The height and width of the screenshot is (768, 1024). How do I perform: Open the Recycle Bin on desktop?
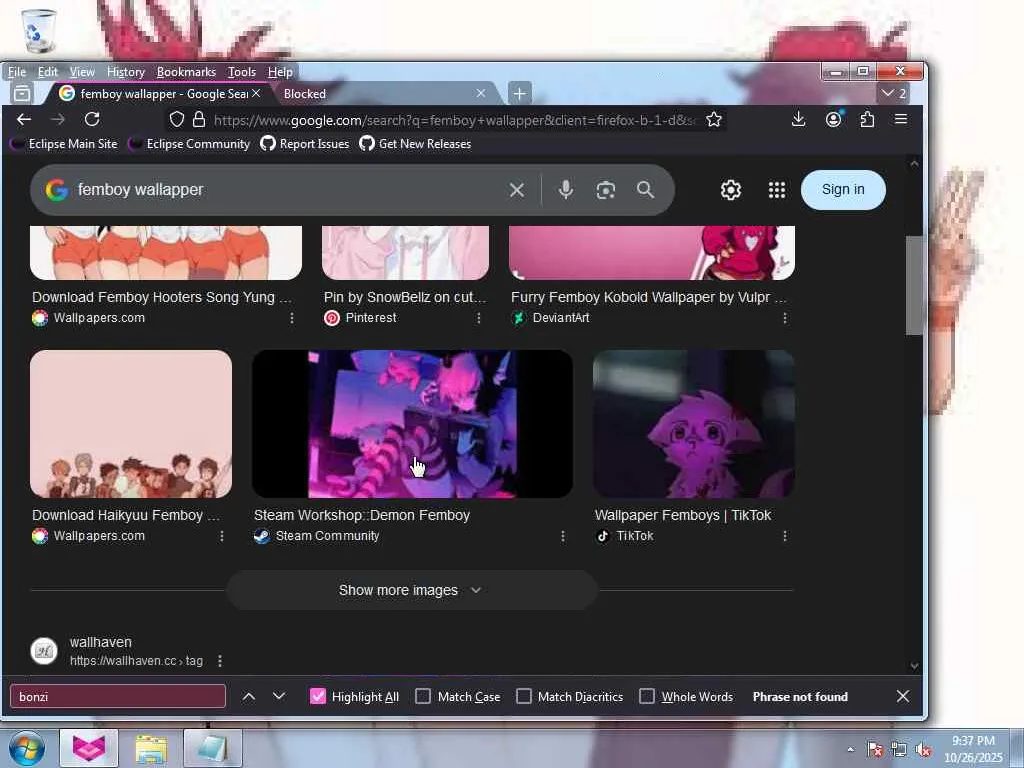tap(39, 31)
